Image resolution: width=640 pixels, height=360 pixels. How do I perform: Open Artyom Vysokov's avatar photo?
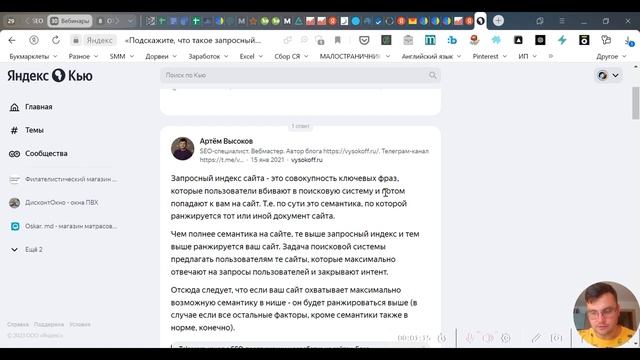[x=182, y=149]
